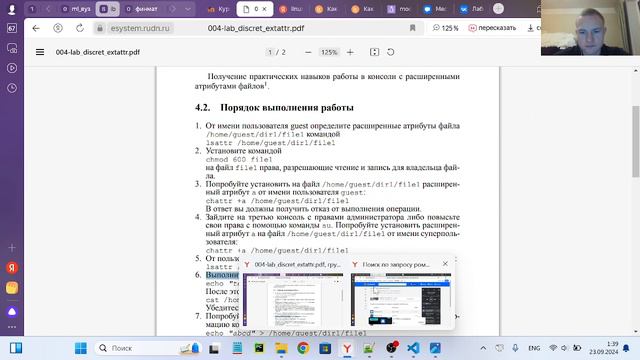Add a new sidebar item with plus
Viewport: 640px width, 360px height.
pyautogui.click(x=12, y=248)
